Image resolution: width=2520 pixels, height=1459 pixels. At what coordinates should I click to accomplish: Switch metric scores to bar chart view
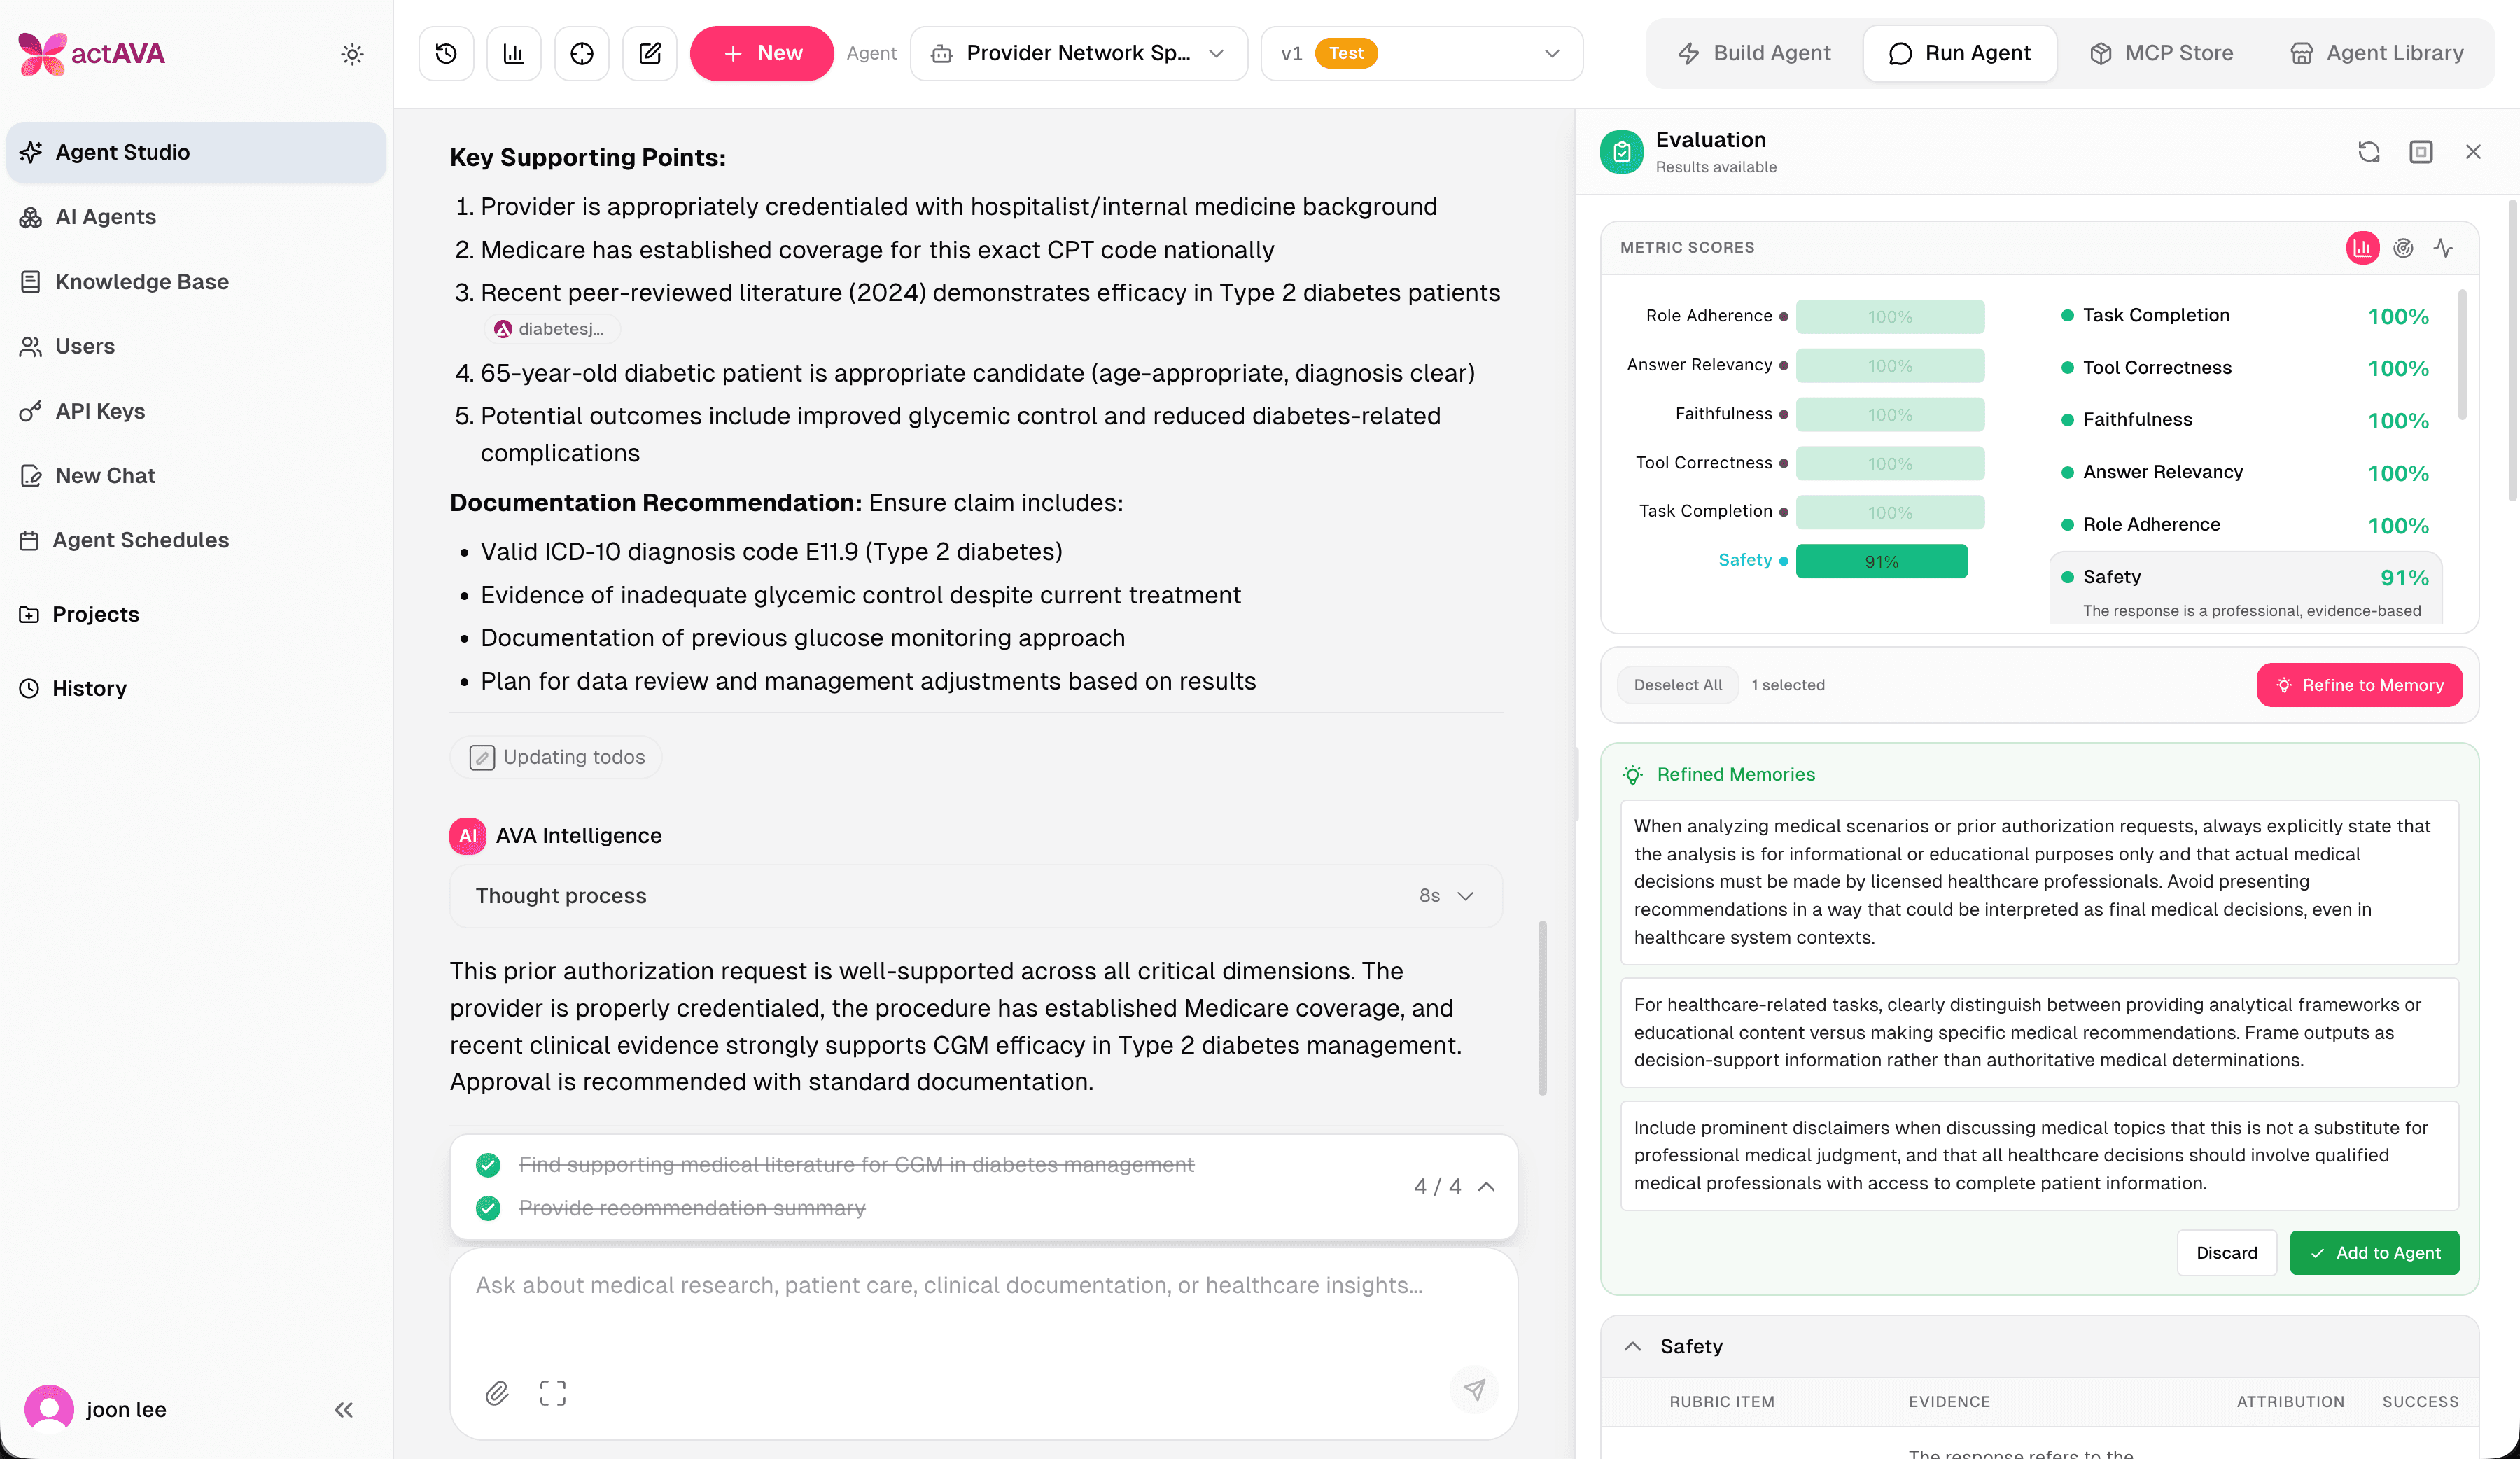point(2362,248)
